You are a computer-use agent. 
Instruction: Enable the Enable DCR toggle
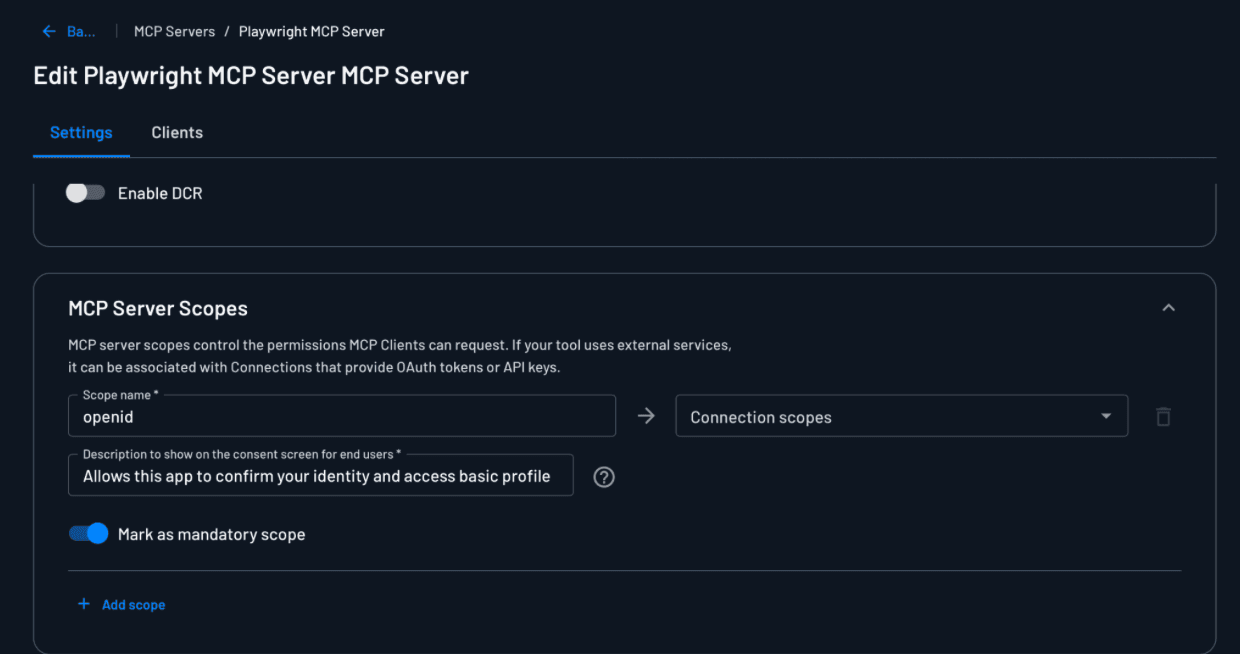click(85, 192)
